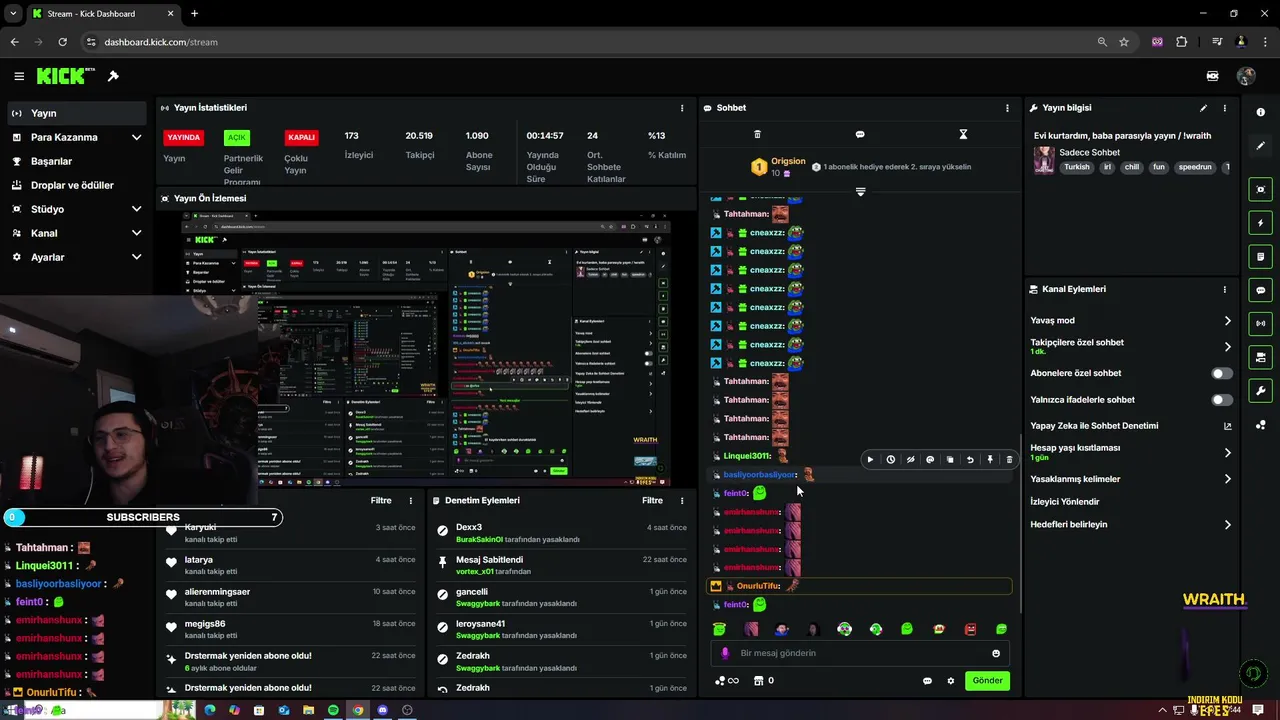Open Başarılar in the sidebar
1280x720 pixels.
tap(76, 161)
